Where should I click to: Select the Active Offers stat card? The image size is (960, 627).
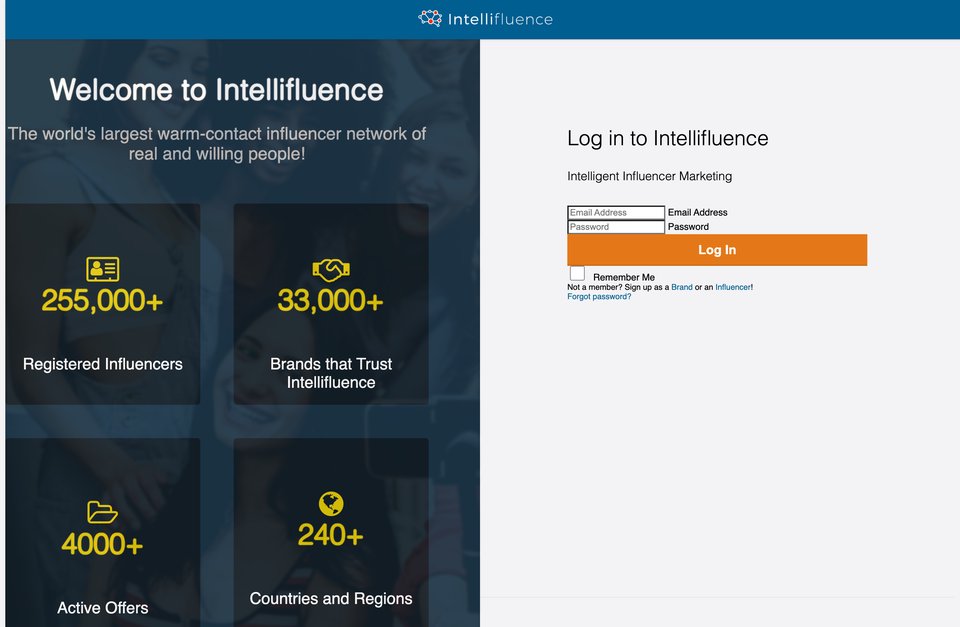click(103, 532)
